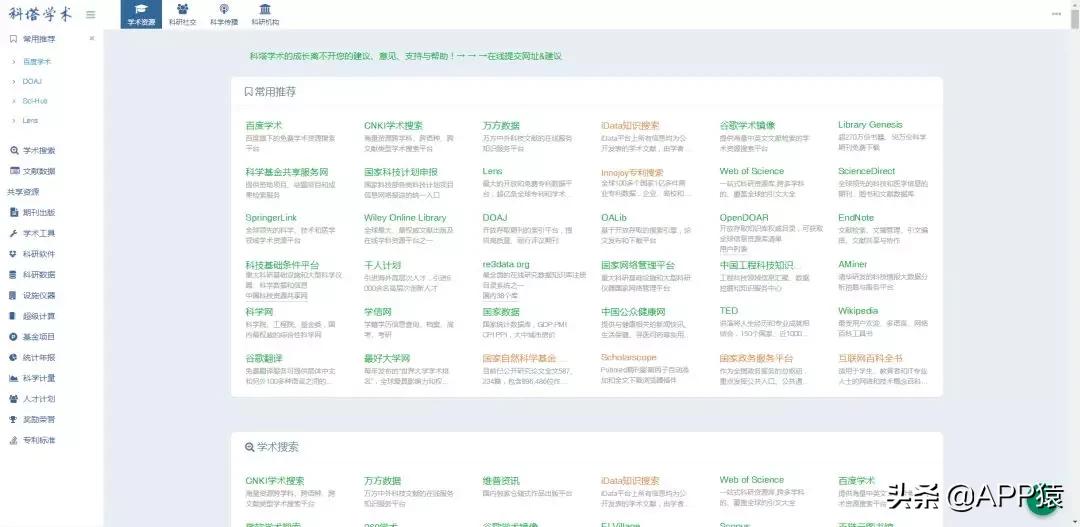Expand chevron next to 百度学术 in sidebar
Image resolution: width=1080 pixels, height=527 pixels.
pyautogui.click(x=14, y=62)
